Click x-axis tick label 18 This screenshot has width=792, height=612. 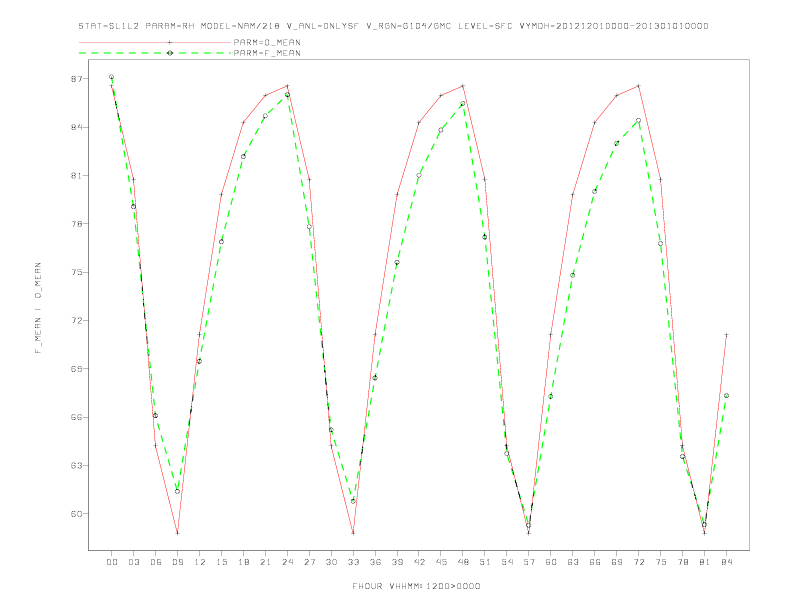click(x=243, y=562)
